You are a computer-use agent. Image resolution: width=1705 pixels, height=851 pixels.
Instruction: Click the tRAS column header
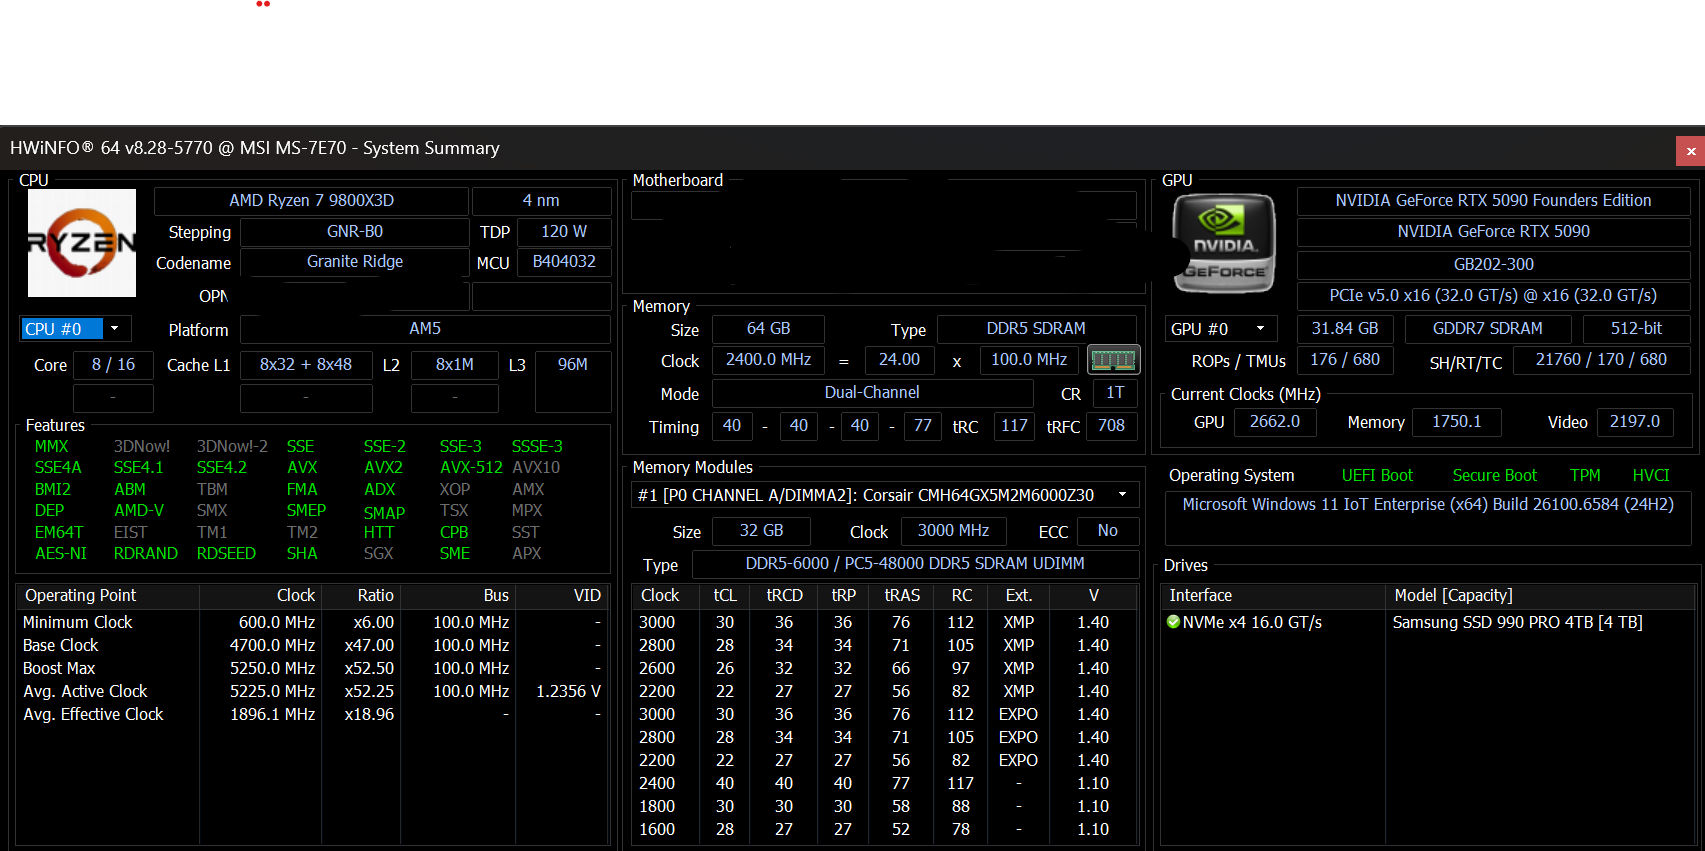902,596
